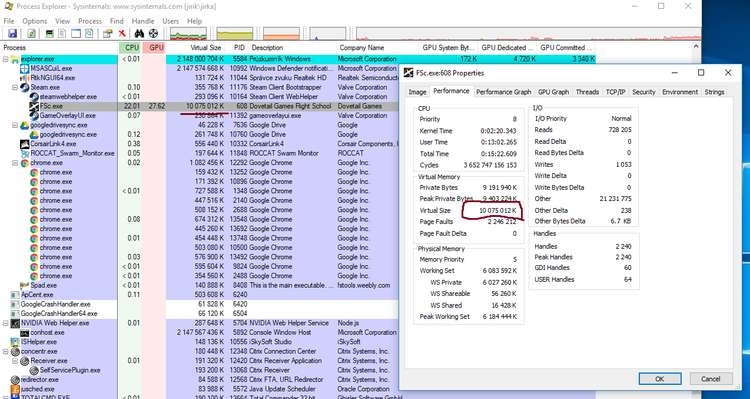Click the orange physical memory mini graph
Screen dimensions: 750x399
pyautogui.click(x=281, y=33)
